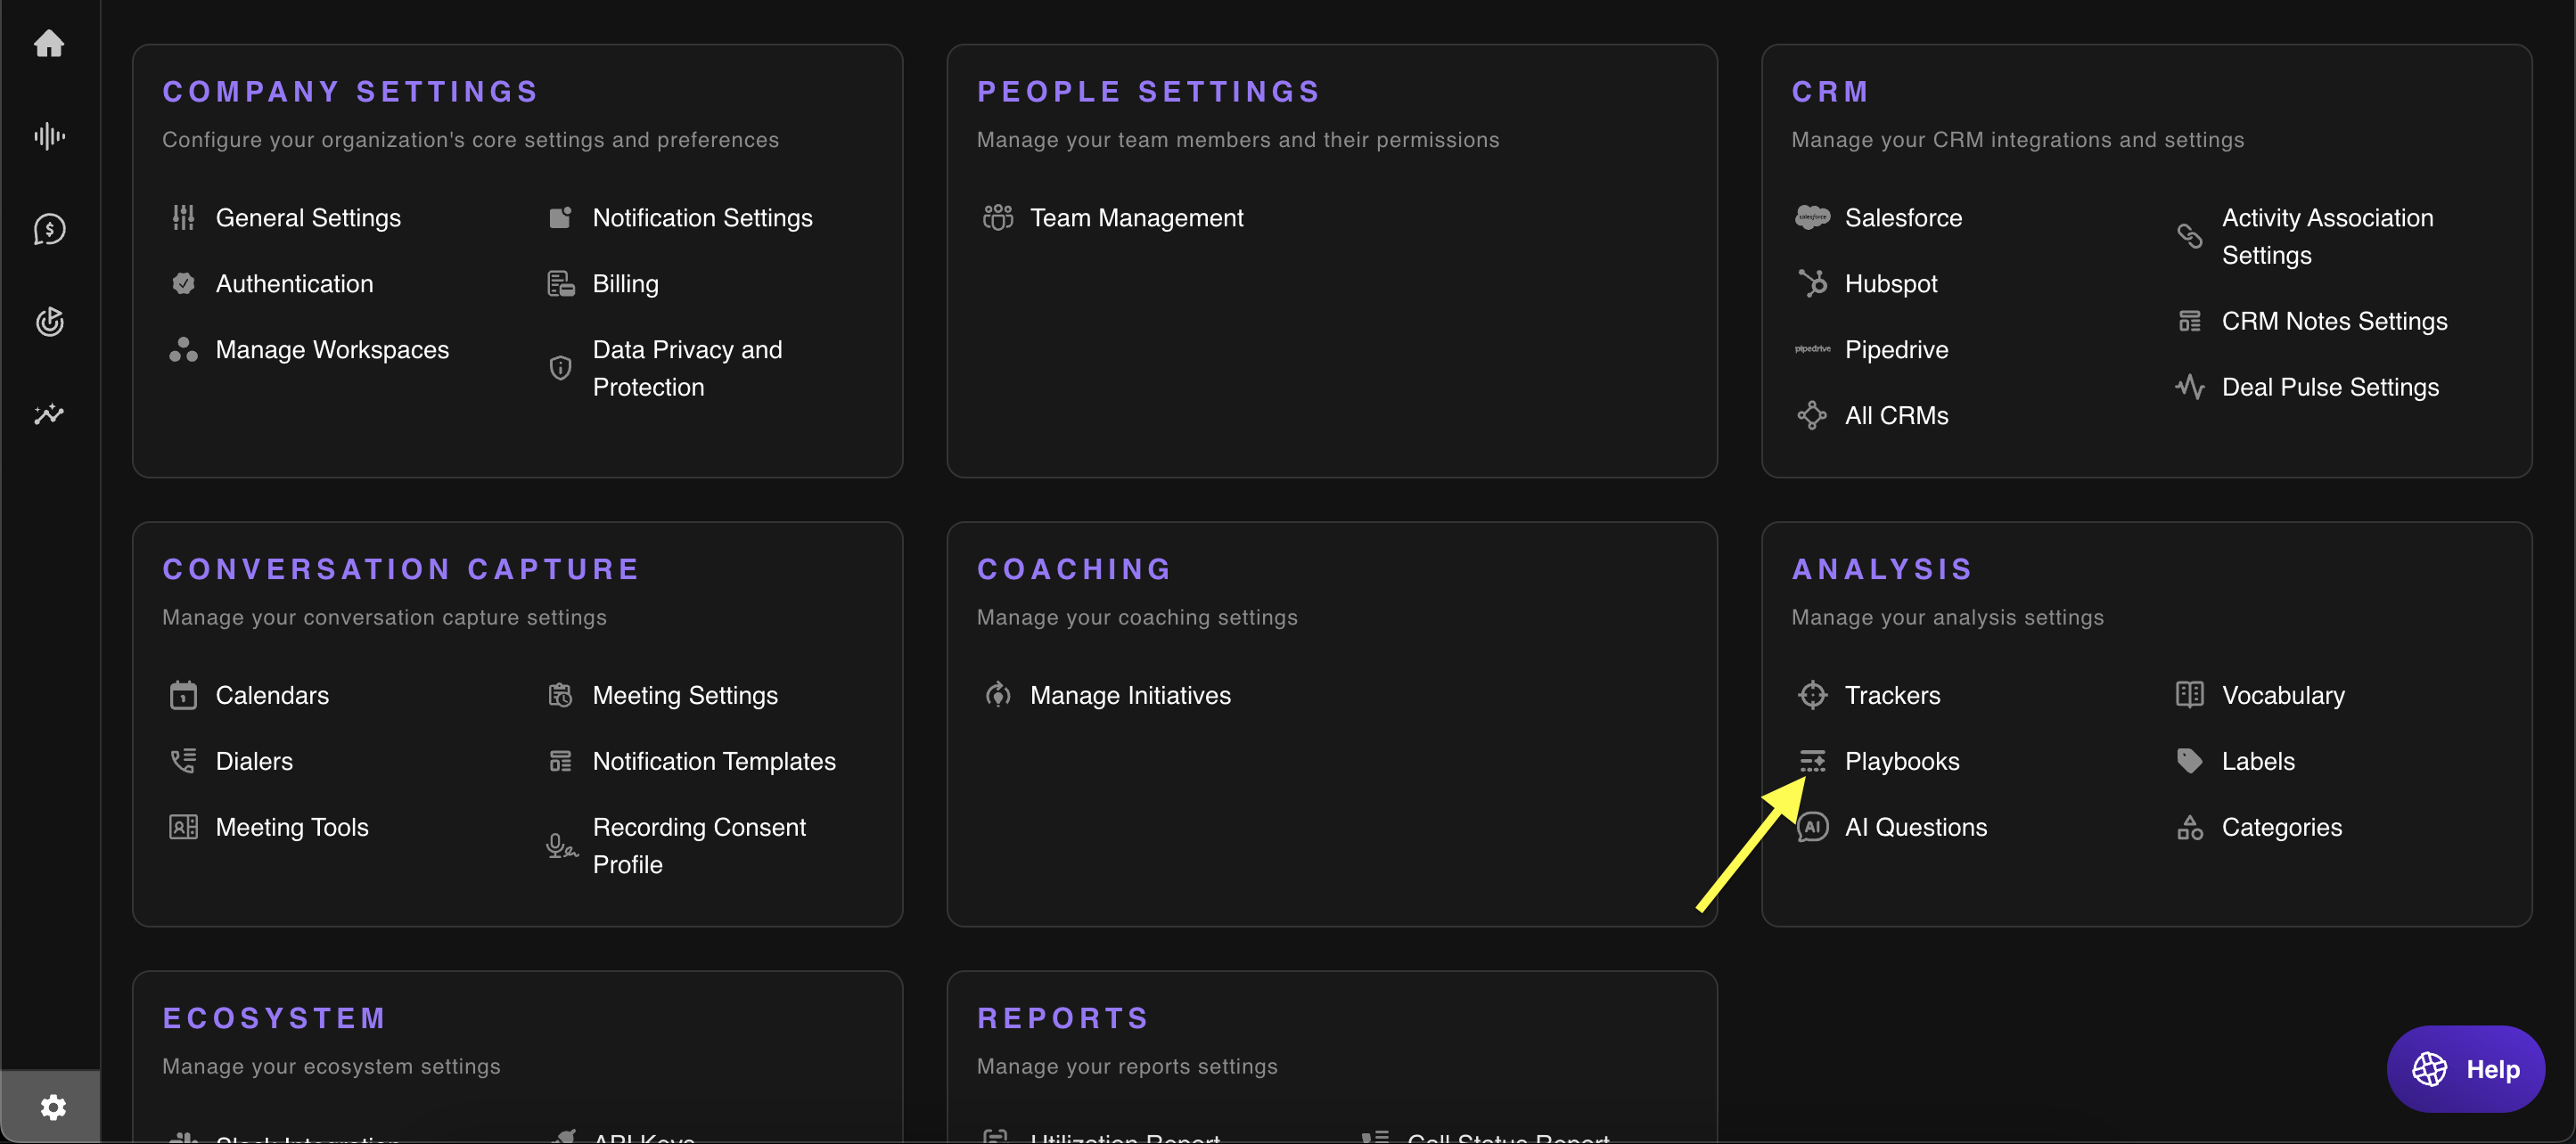Click the Trackers crosshair icon

[1812, 695]
